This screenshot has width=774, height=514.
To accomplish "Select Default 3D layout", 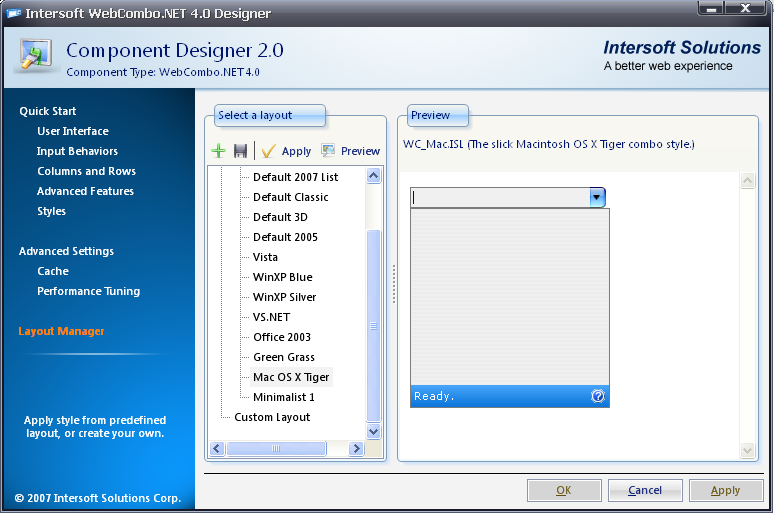I will [x=280, y=217].
